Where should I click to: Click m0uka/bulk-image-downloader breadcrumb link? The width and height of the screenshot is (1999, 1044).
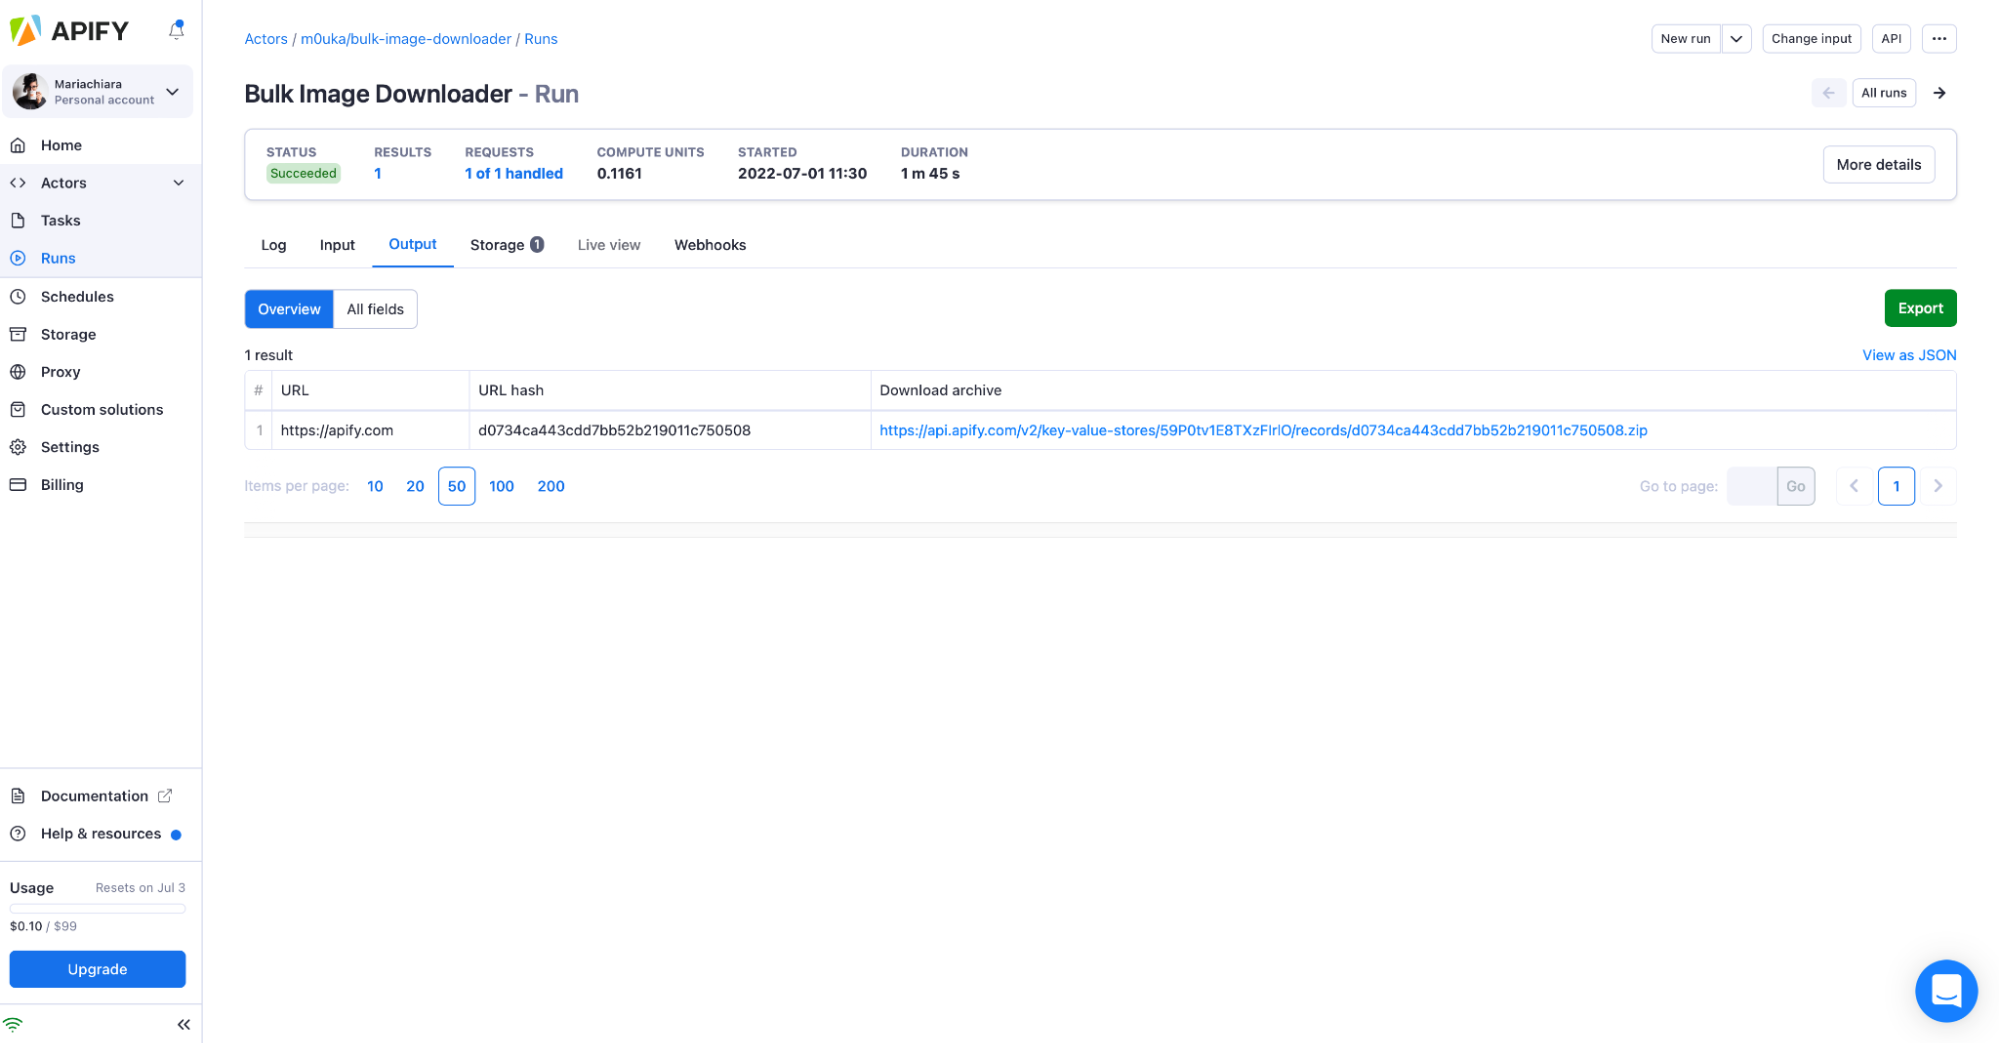(x=406, y=39)
